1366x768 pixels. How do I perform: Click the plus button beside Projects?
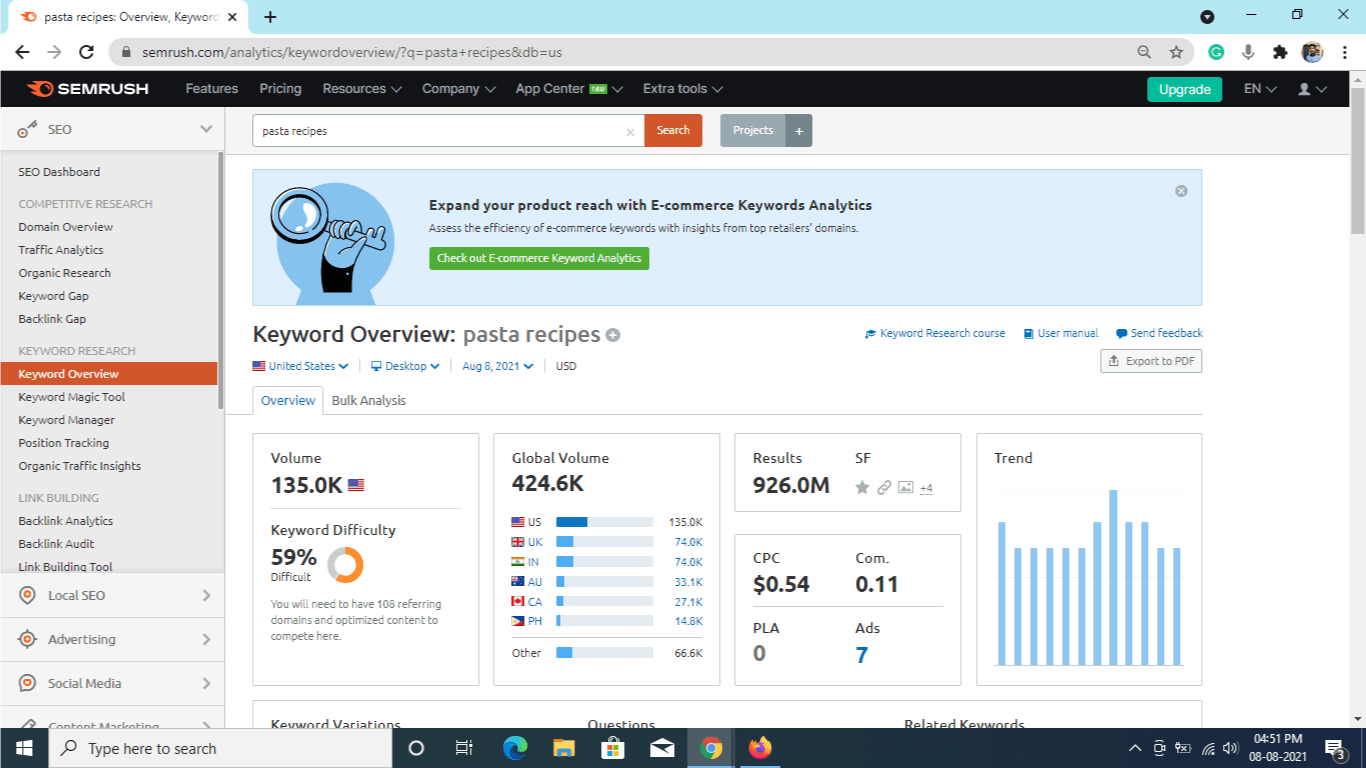pyautogui.click(x=799, y=131)
